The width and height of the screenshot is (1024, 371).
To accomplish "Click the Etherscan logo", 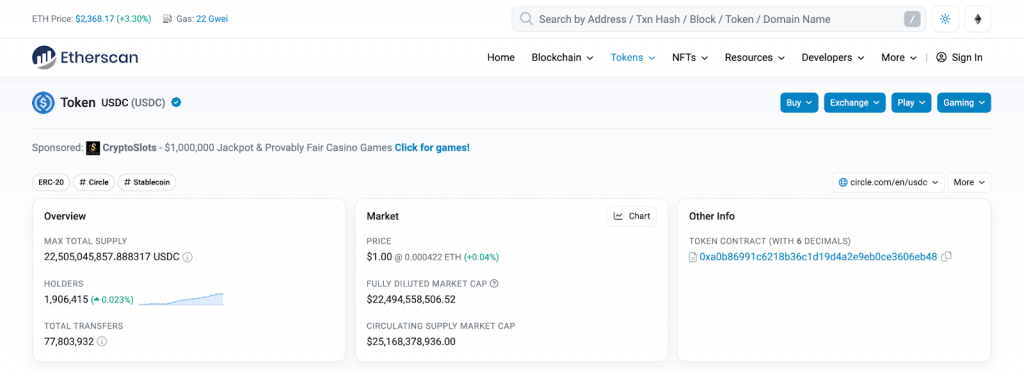I will (x=85, y=57).
